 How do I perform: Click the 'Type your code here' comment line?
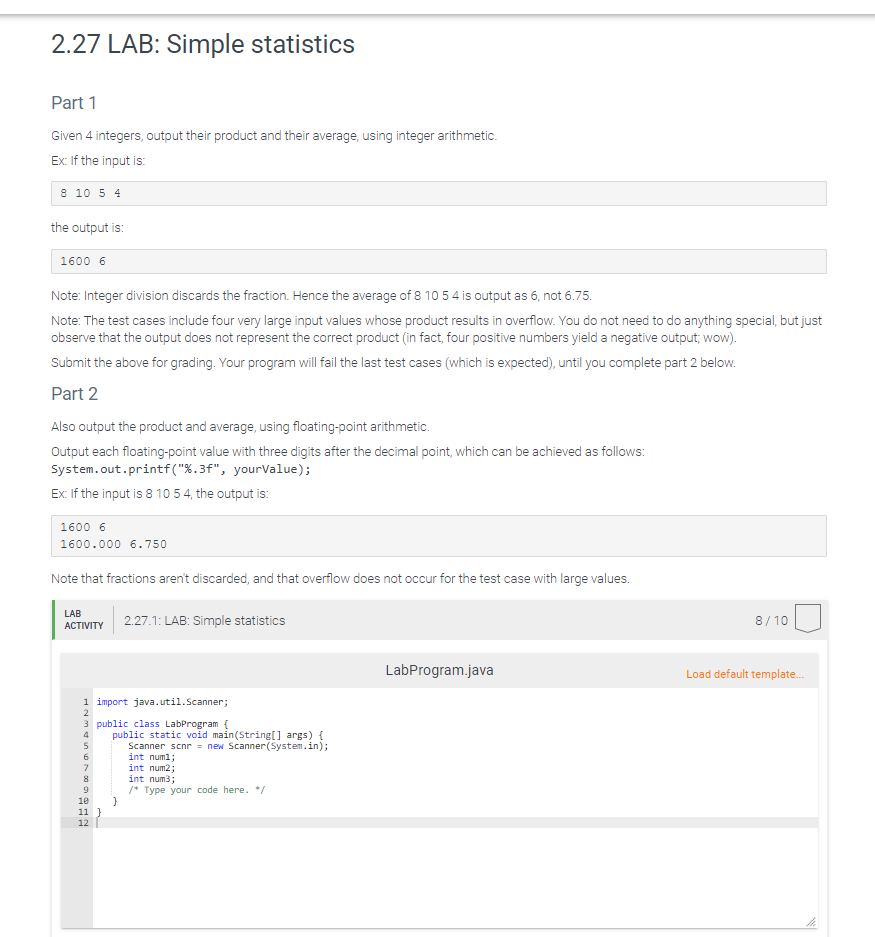pos(197,790)
